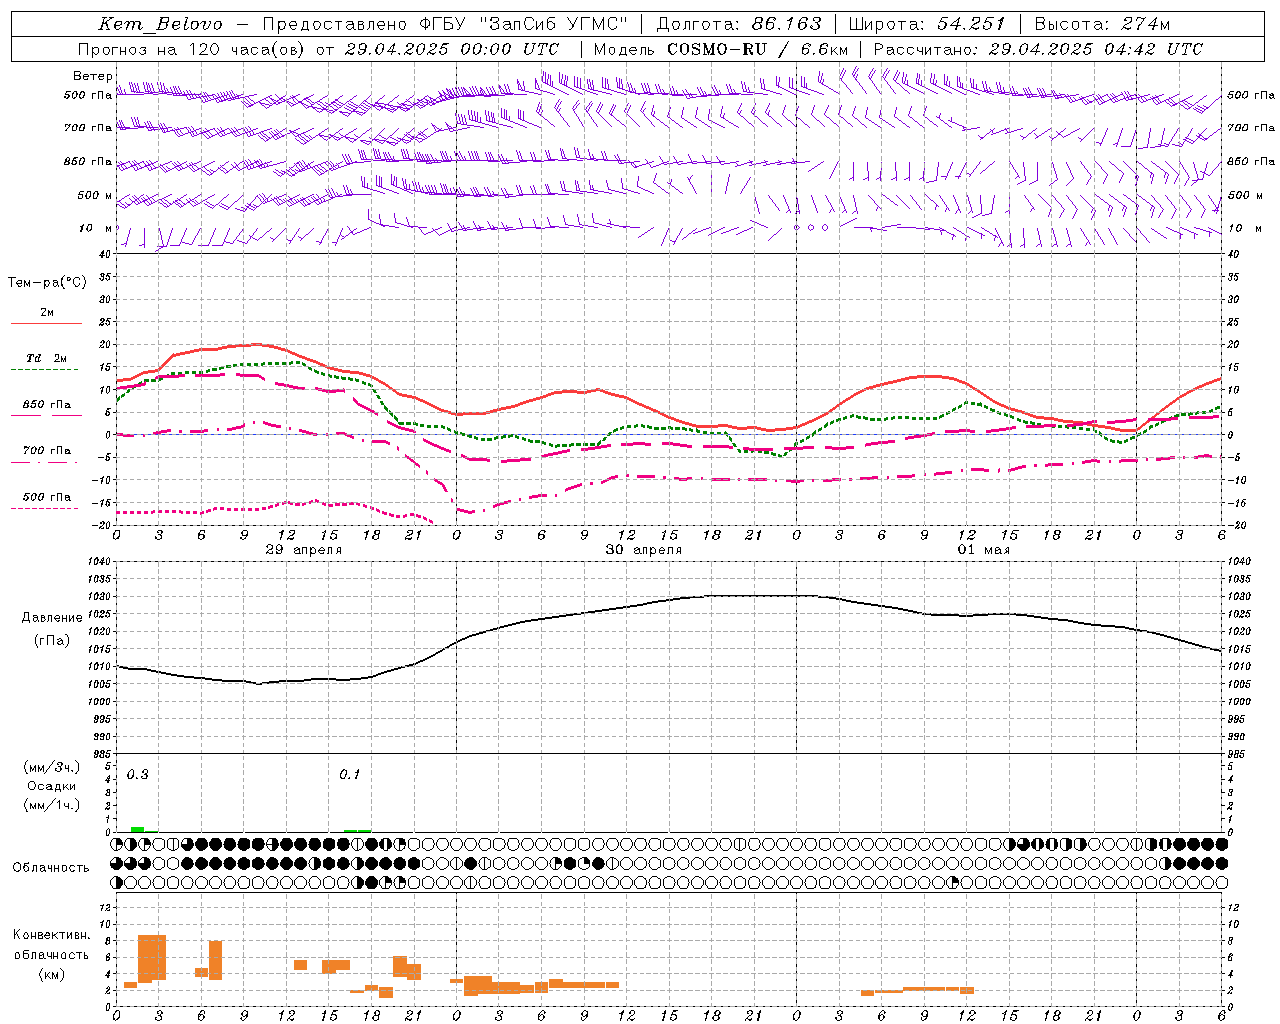Click the 700 гПа temperature legend entry
The width and height of the screenshot is (1280, 1024).
(x=47, y=451)
